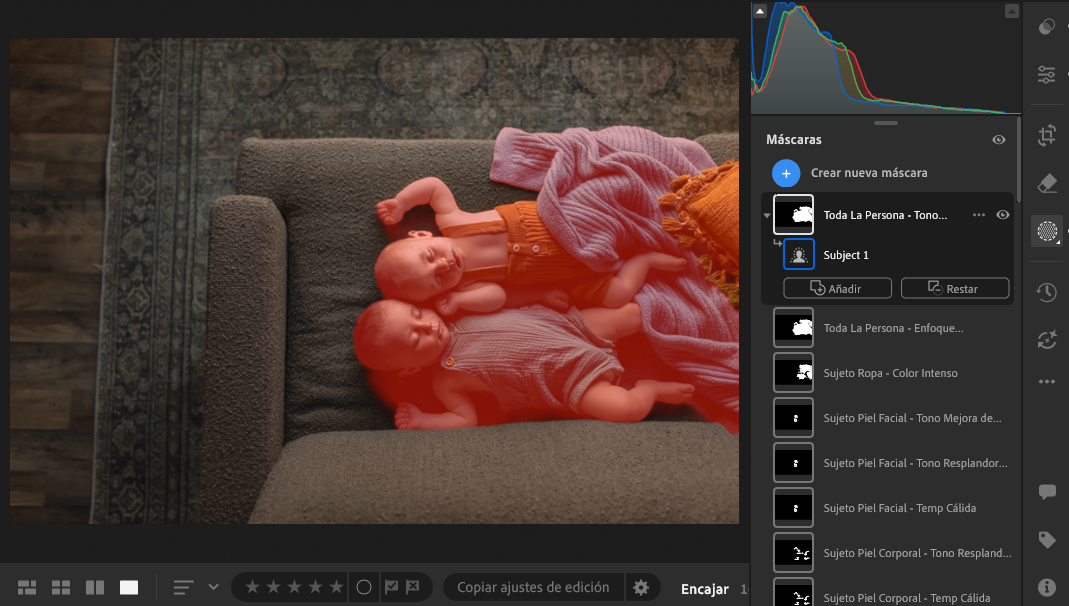Open the photo info panel icon
The height and width of the screenshot is (606, 1069).
1047,587
